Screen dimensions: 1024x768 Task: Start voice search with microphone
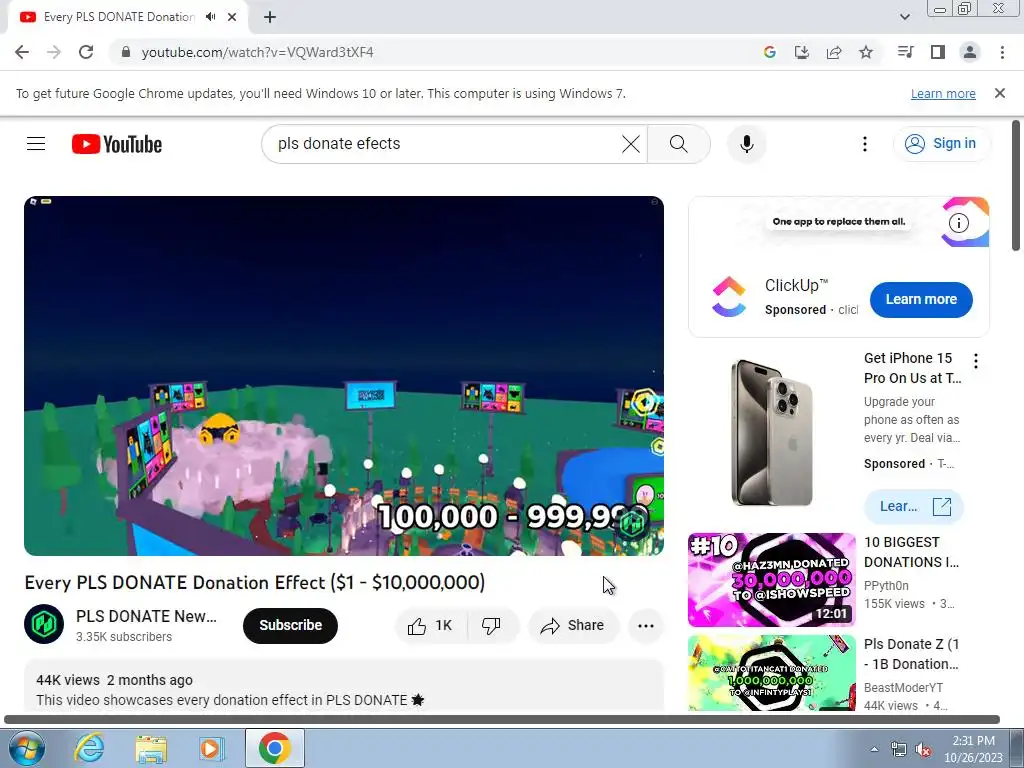point(746,144)
